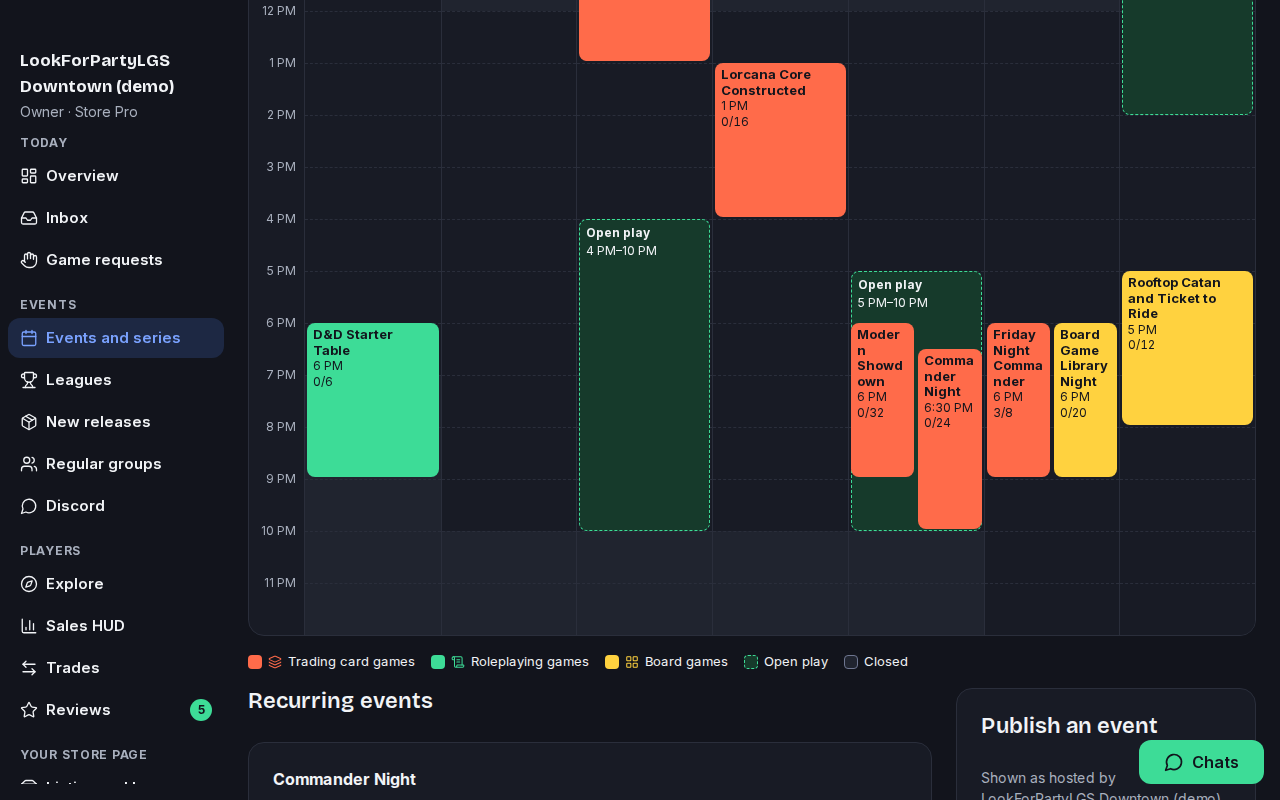Click the Leagues trophy icon
This screenshot has width=1280, height=800.
click(29, 380)
